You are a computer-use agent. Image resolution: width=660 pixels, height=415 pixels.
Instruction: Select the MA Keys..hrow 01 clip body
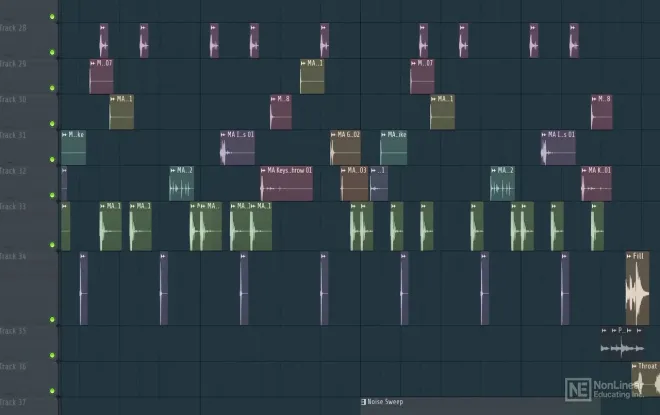286,188
